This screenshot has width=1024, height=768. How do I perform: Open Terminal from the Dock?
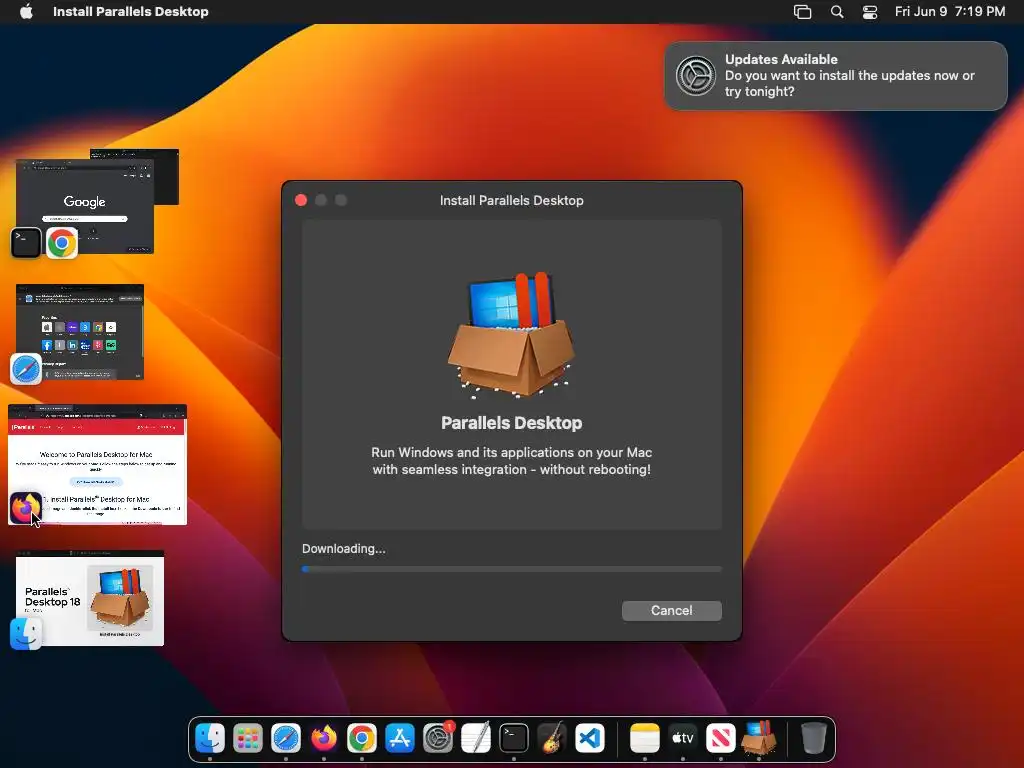[514, 739]
